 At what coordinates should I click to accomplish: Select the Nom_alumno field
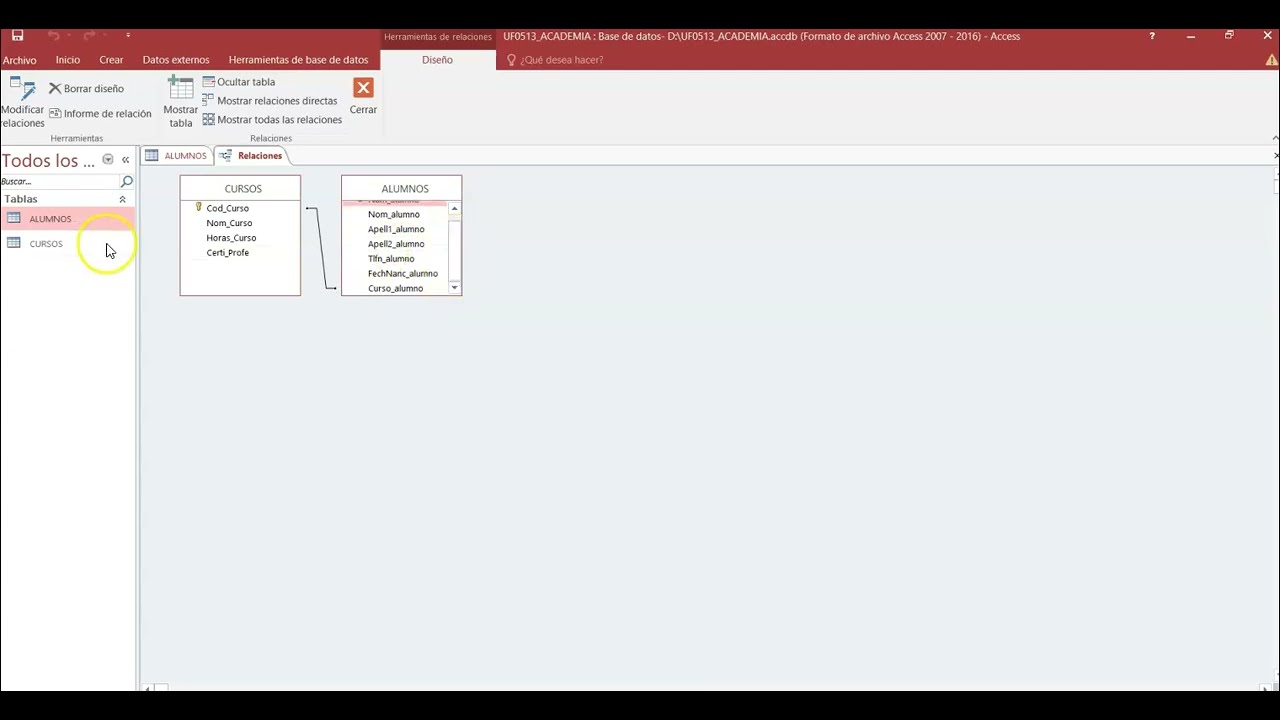click(394, 214)
